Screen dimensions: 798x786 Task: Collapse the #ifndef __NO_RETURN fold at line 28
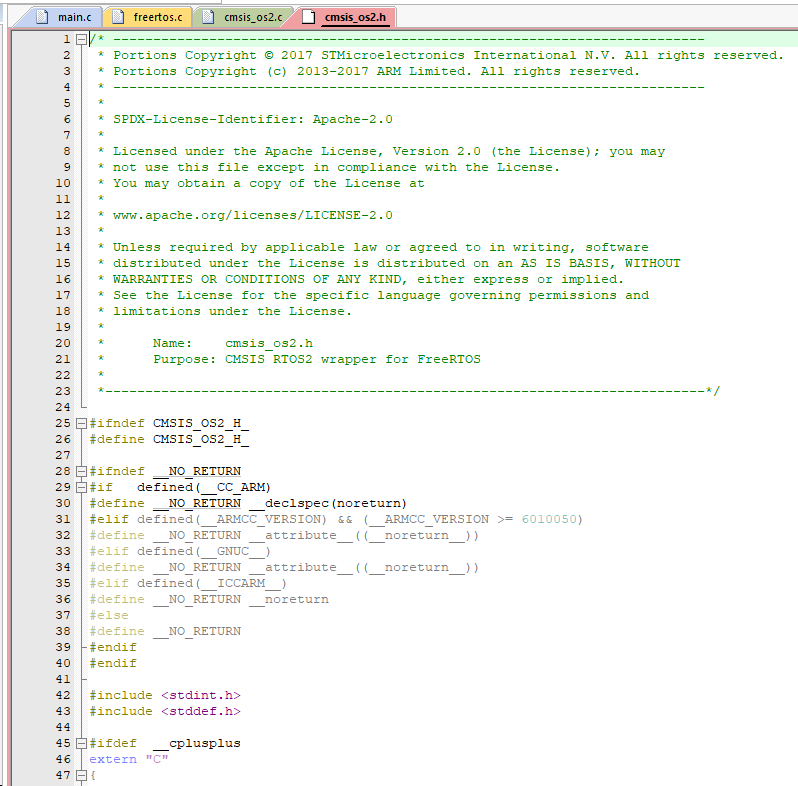tap(82, 471)
